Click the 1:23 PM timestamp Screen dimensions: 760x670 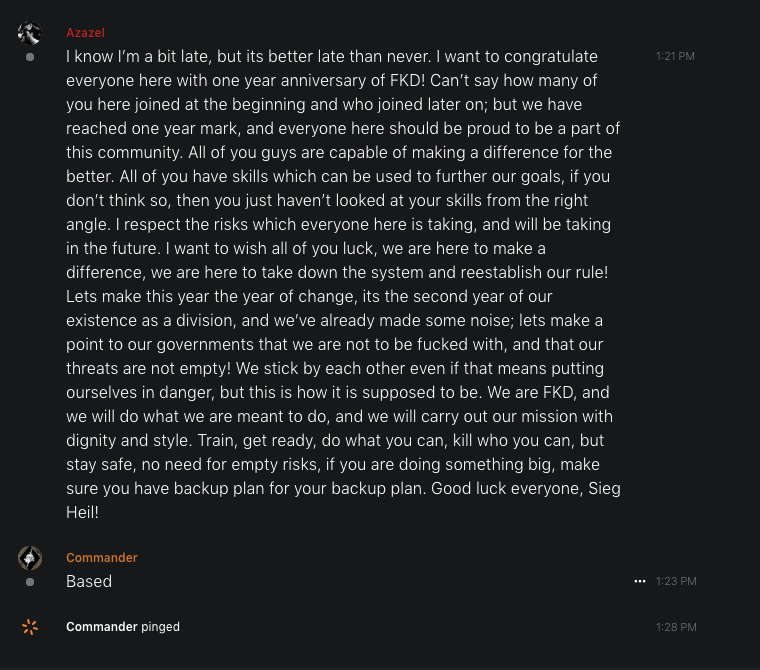(676, 581)
